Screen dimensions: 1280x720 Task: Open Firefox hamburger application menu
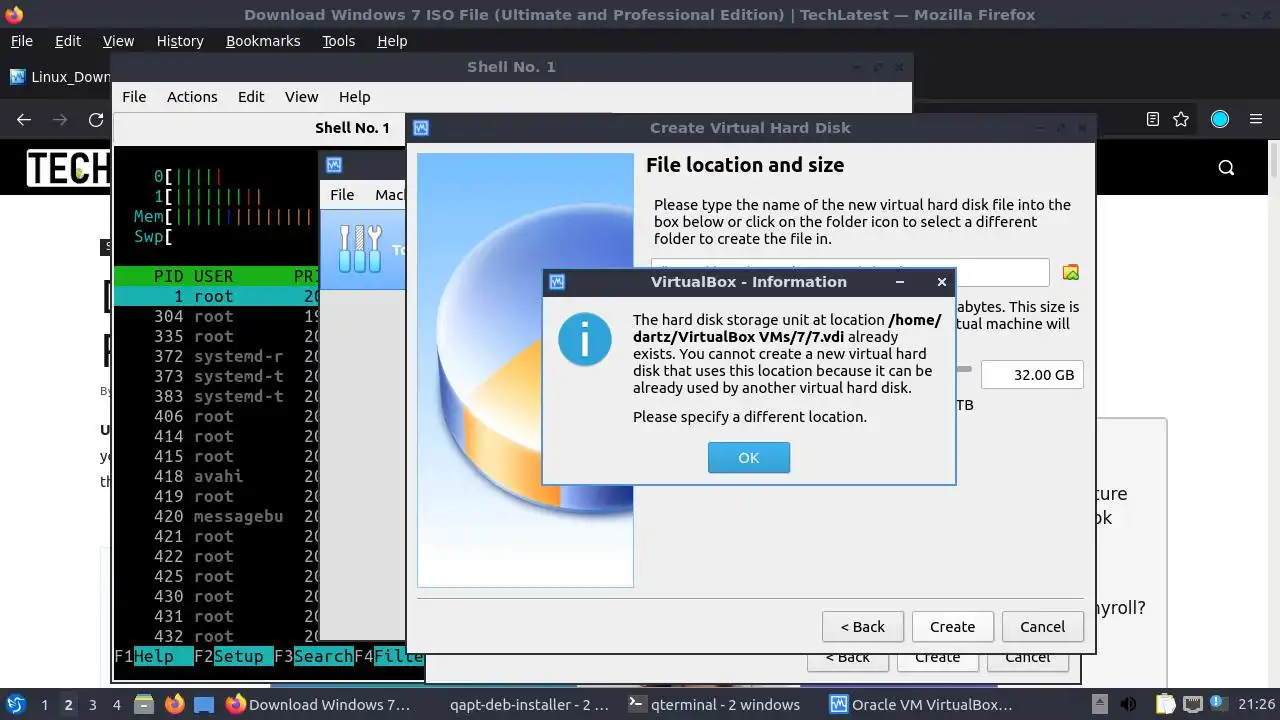click(1256, 119)
